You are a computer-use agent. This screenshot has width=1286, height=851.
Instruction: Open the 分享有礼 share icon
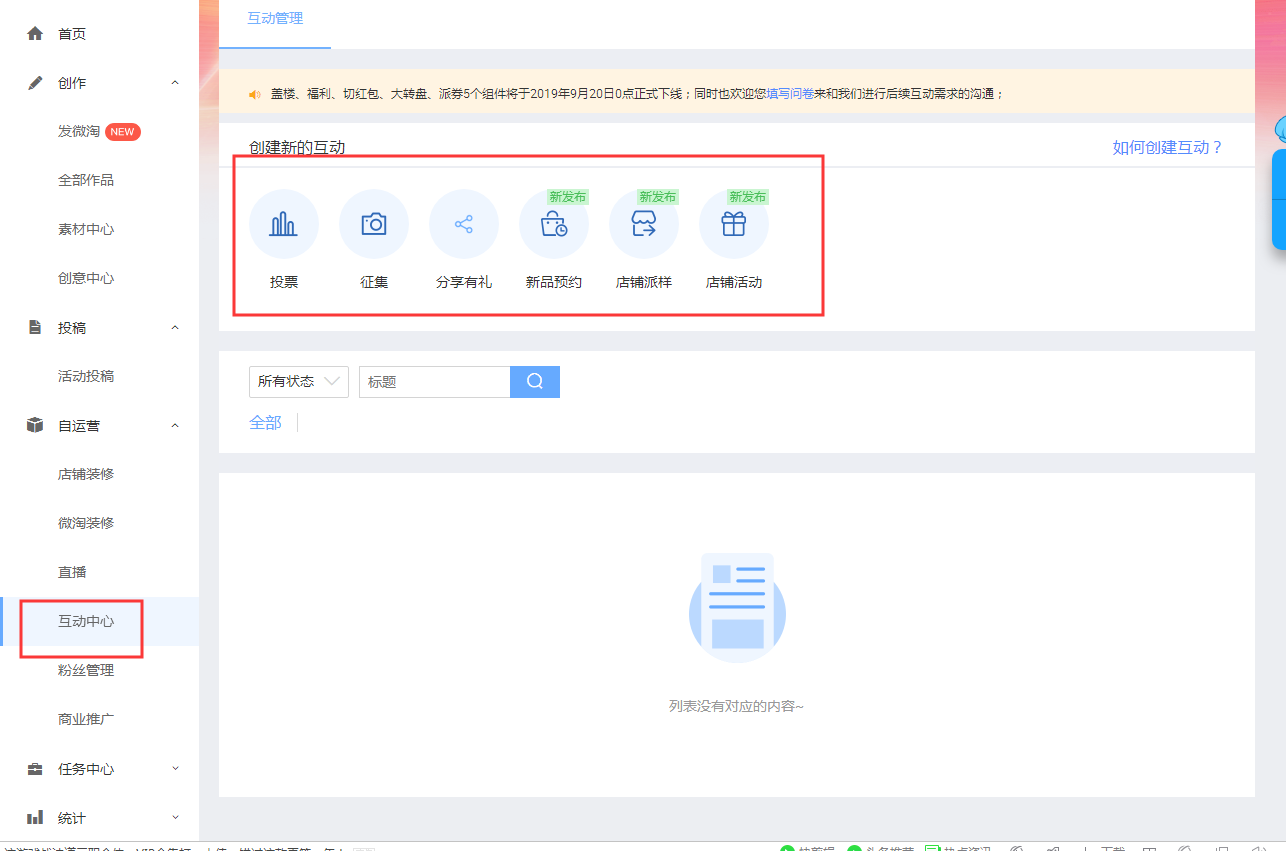click(x=464, y=224)
